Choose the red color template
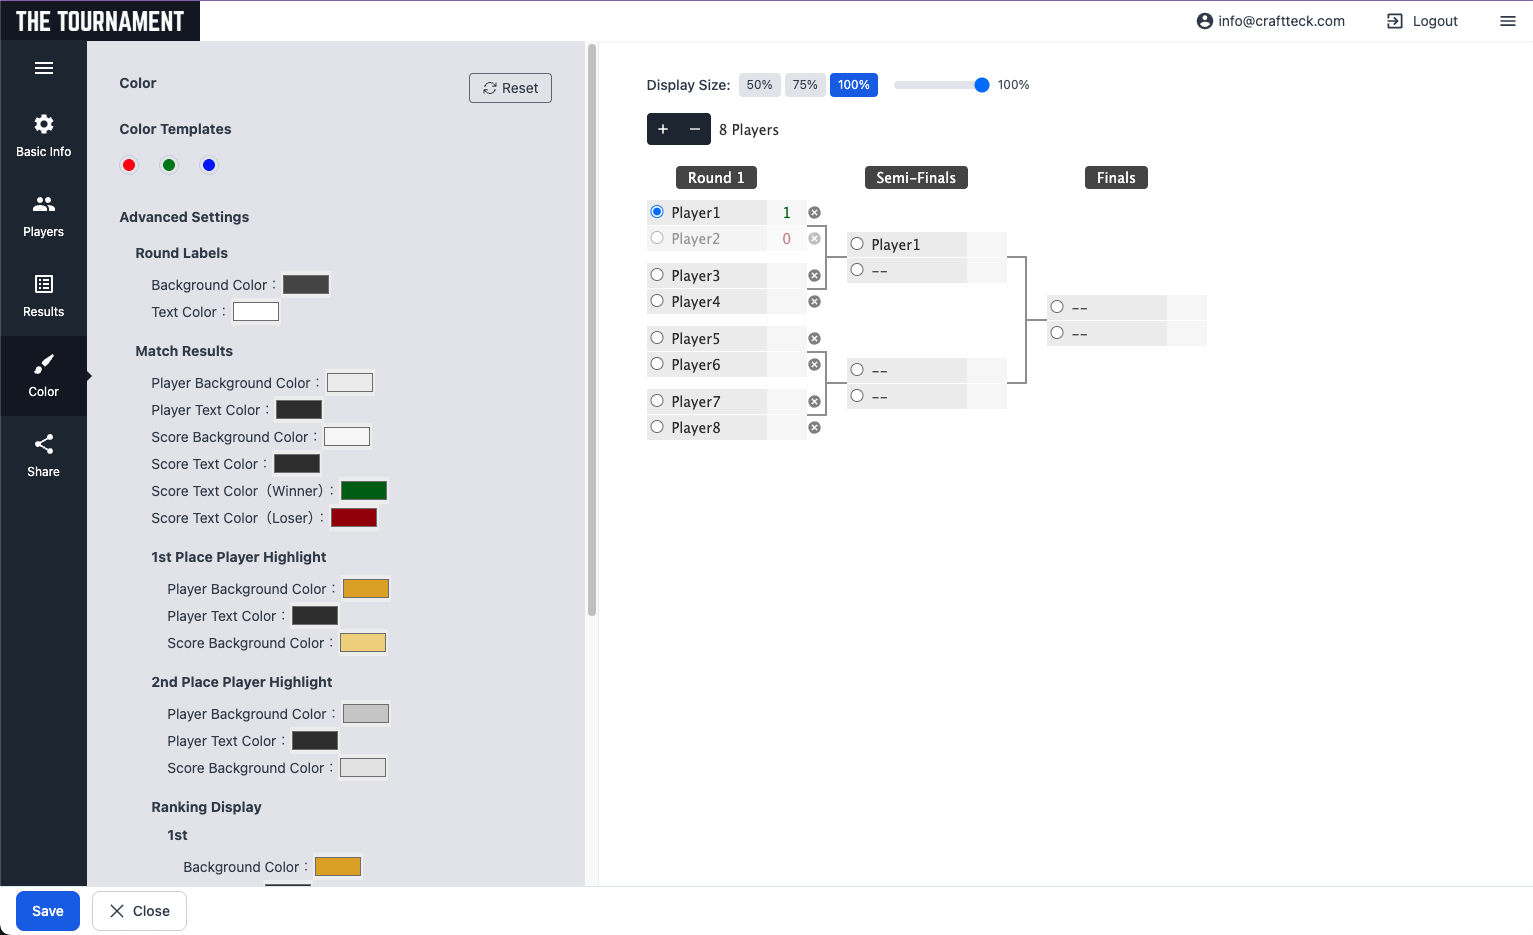 tap(129, 165)
